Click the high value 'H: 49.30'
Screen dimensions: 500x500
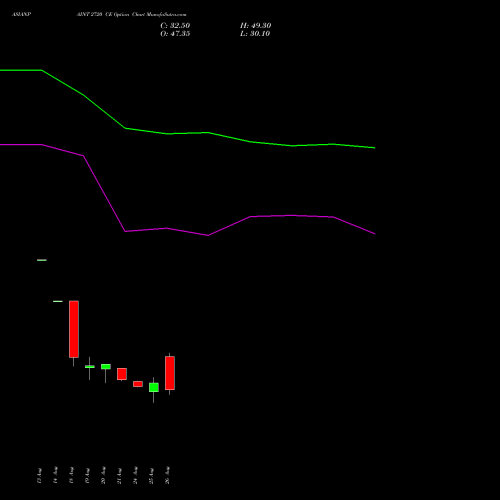coord(255,26)
